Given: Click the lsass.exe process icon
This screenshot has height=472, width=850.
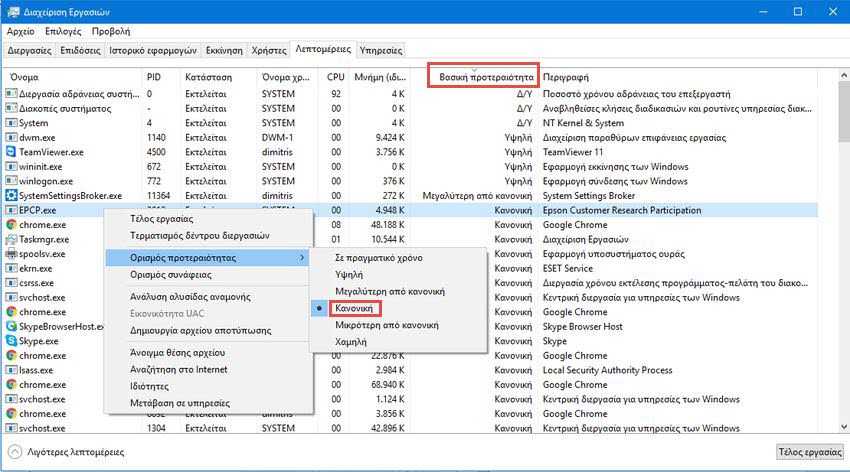Looking at the screenshot, I should [11, 370].
